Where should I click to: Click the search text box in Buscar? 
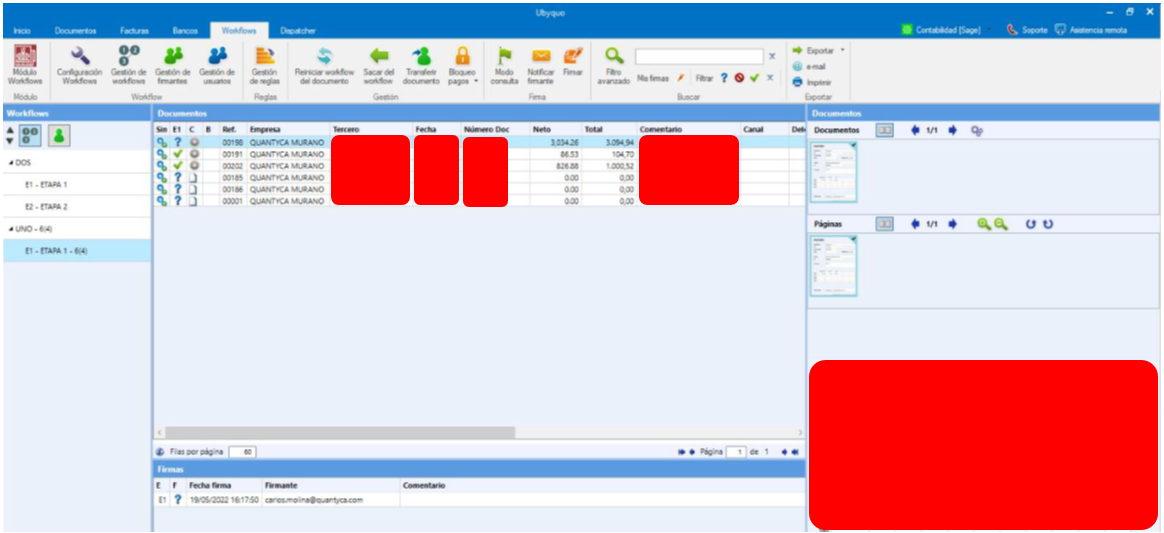click(699, 56)
